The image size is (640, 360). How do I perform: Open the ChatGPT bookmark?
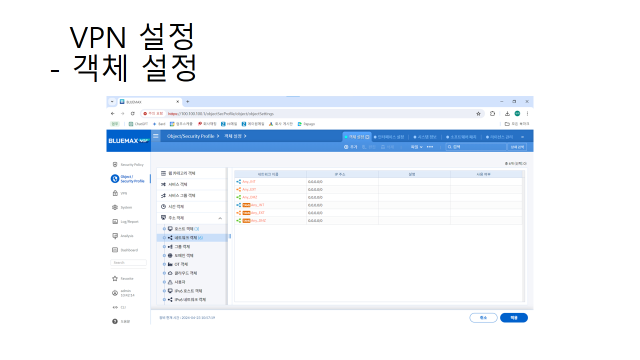138,124
